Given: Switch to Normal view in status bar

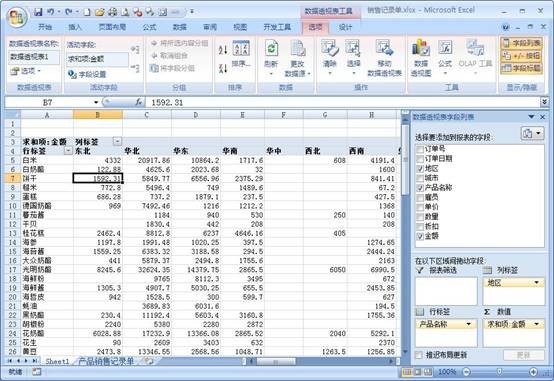Looking at the screenshot, I should click(407, 372).
